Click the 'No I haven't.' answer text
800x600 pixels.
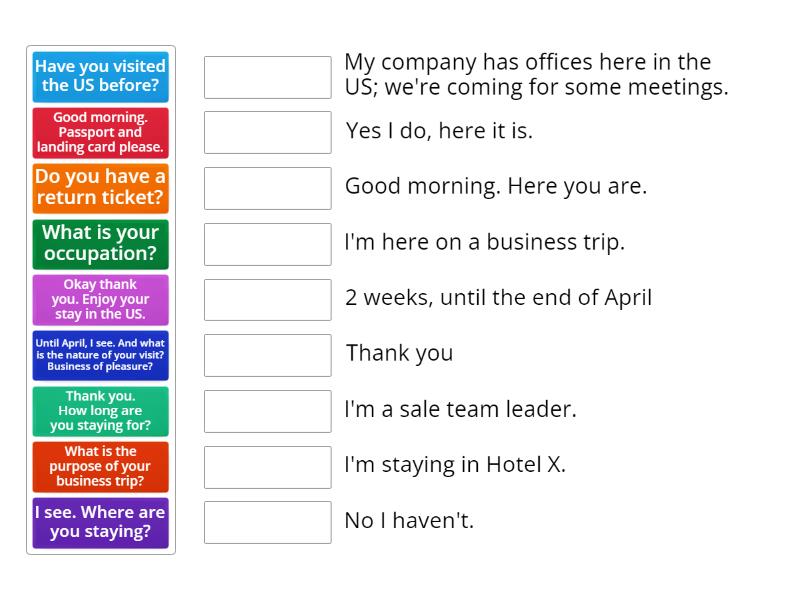pyautogui.click(x=409, y=521)
